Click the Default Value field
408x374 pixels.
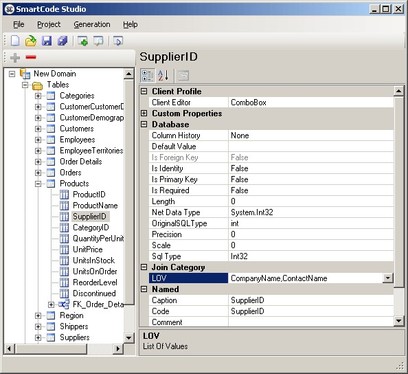coord(311,146)
